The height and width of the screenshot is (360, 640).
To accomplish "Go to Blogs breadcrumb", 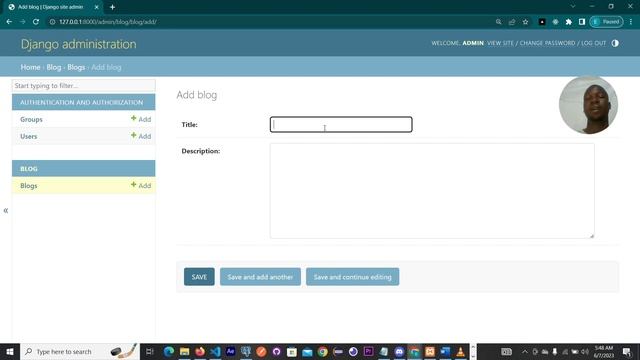I will [x=76, y=67].
